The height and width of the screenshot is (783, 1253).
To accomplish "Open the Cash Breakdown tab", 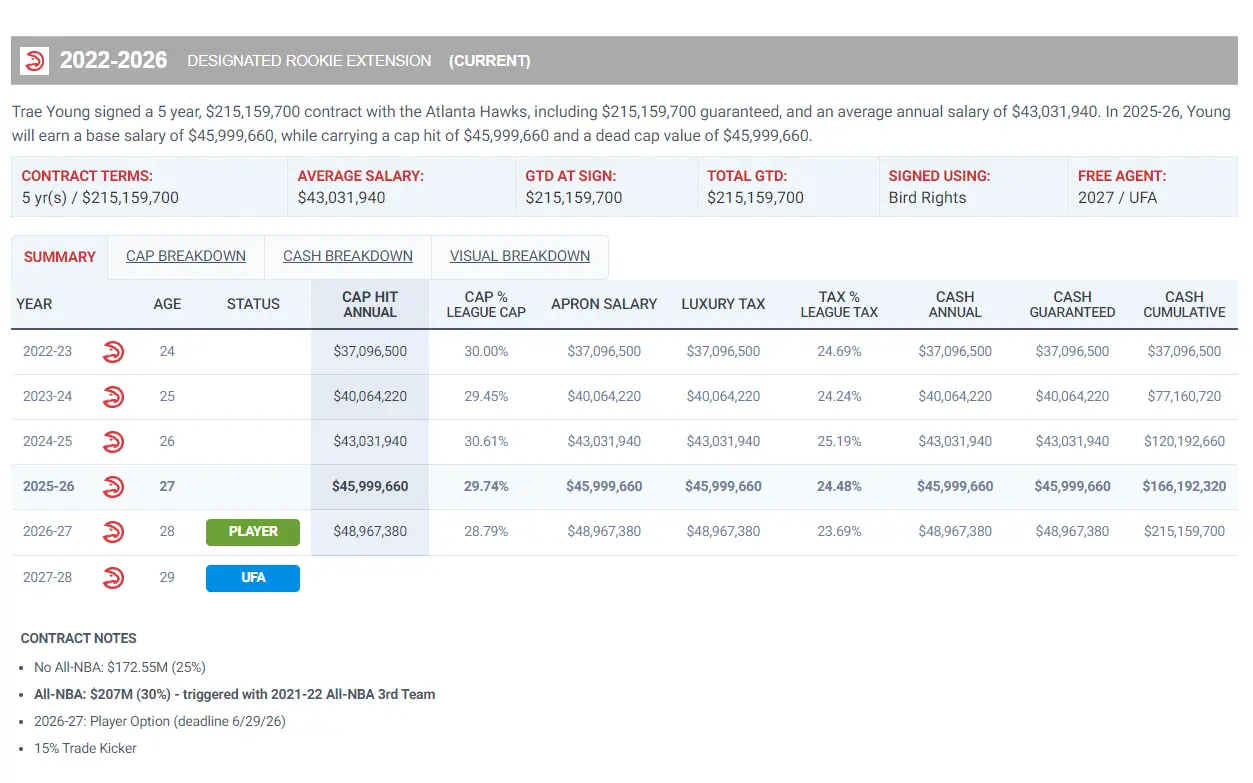I will [347, 257].
